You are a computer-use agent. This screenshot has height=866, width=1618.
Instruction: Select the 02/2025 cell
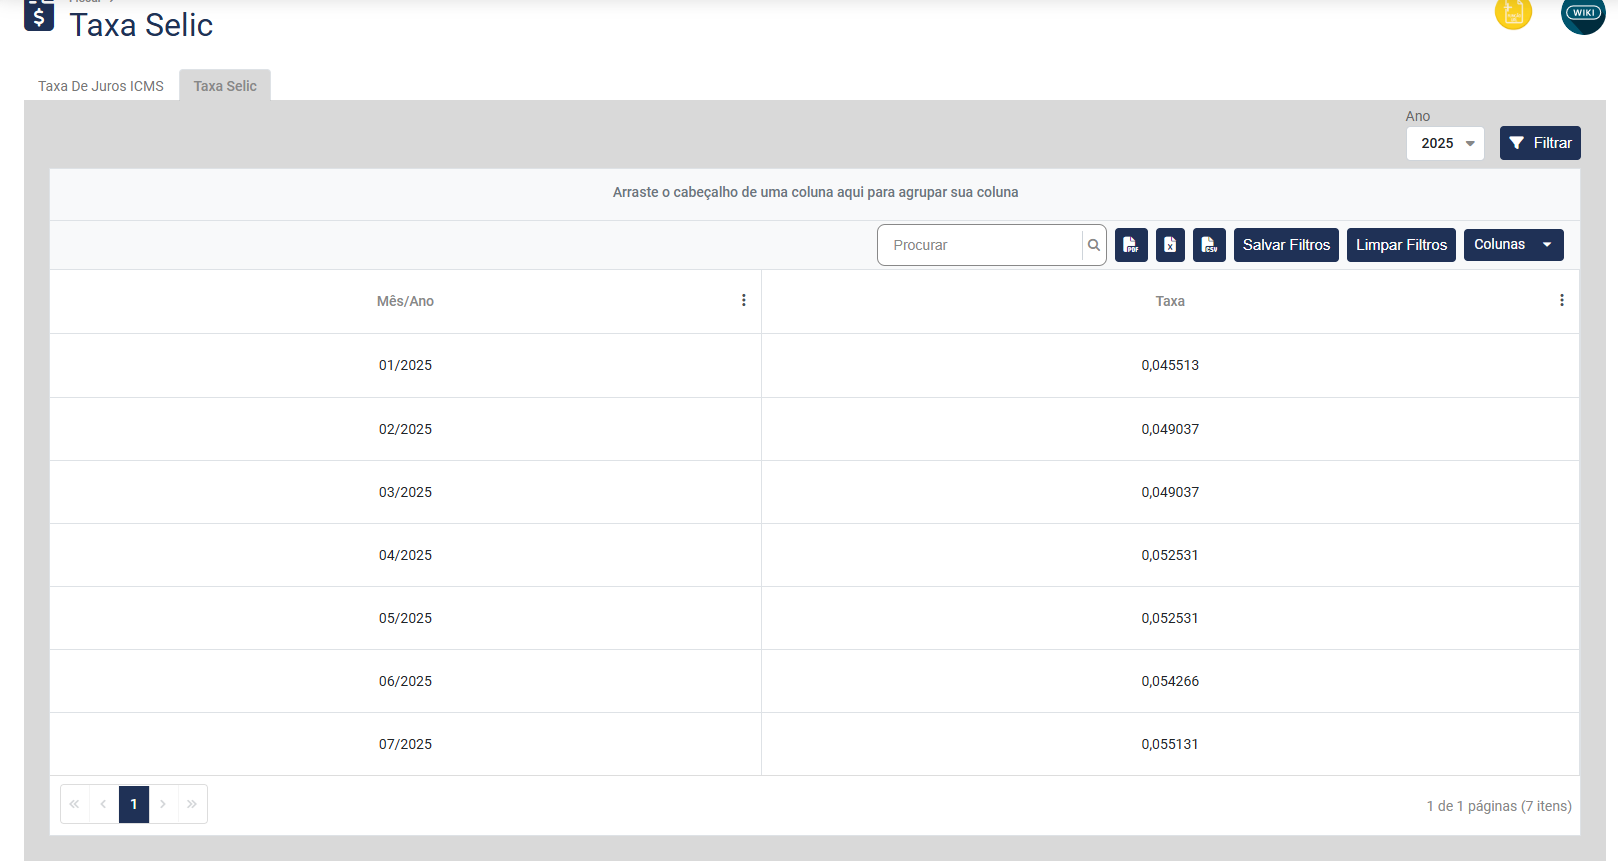click(x=405, y=429)
